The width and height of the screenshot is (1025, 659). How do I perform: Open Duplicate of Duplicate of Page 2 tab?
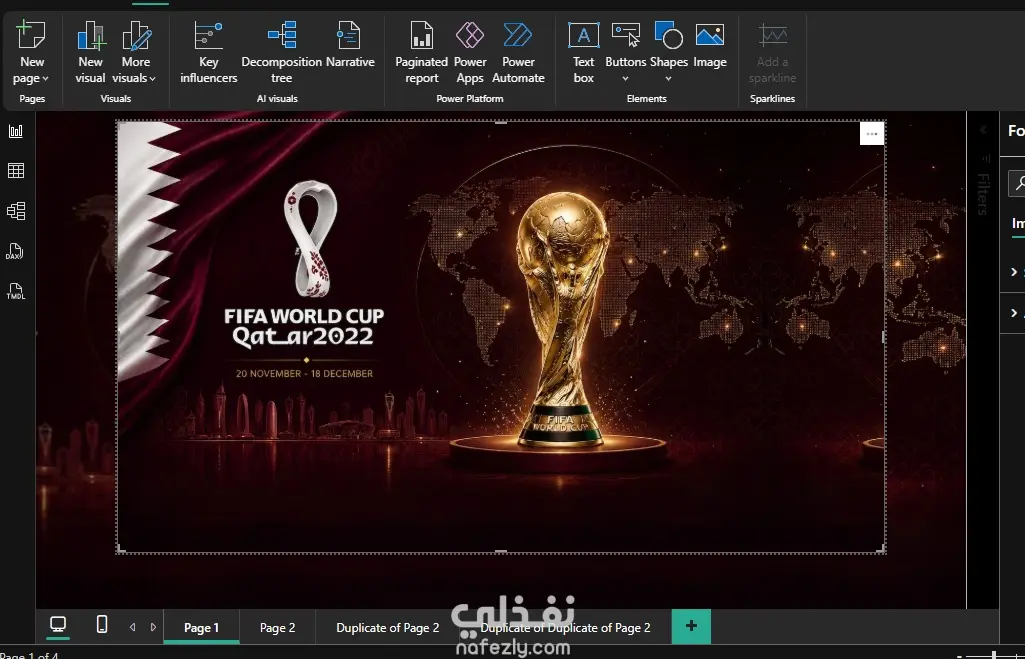point(565,628)
